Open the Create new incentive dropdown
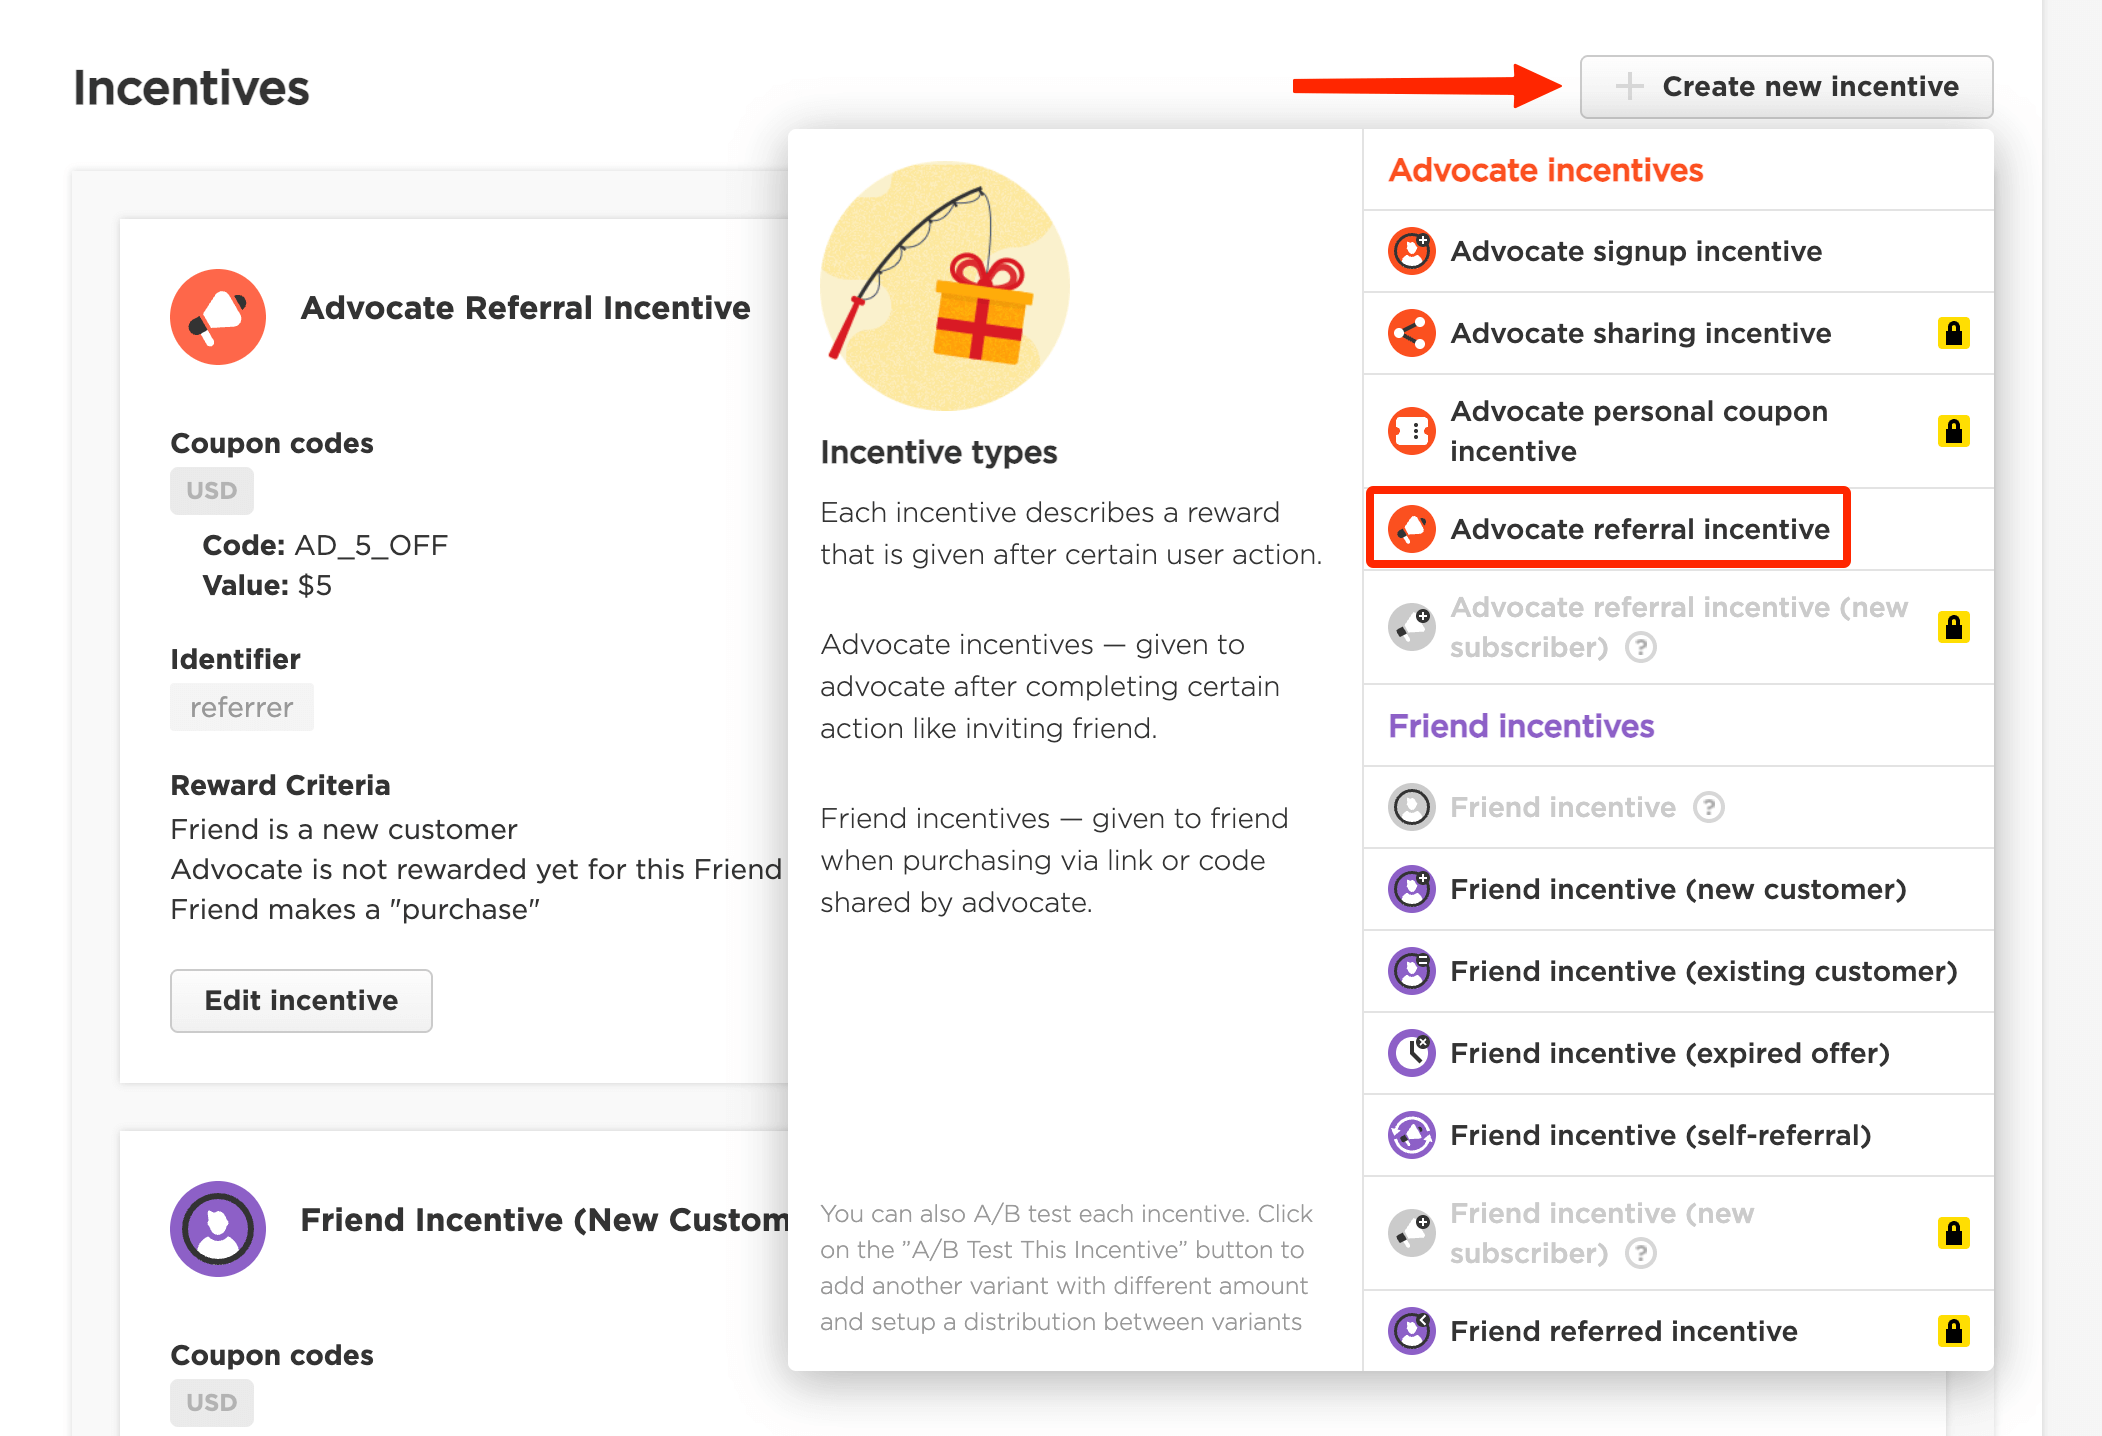 click(1786, 87)
